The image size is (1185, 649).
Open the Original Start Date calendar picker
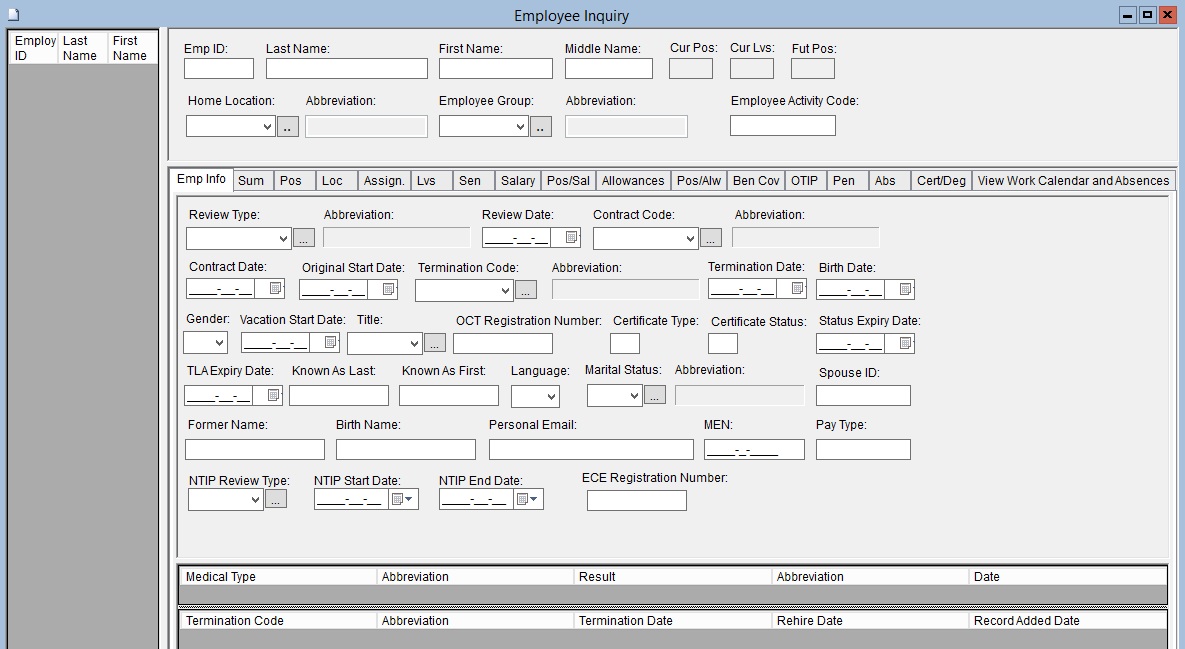point(387,290)
